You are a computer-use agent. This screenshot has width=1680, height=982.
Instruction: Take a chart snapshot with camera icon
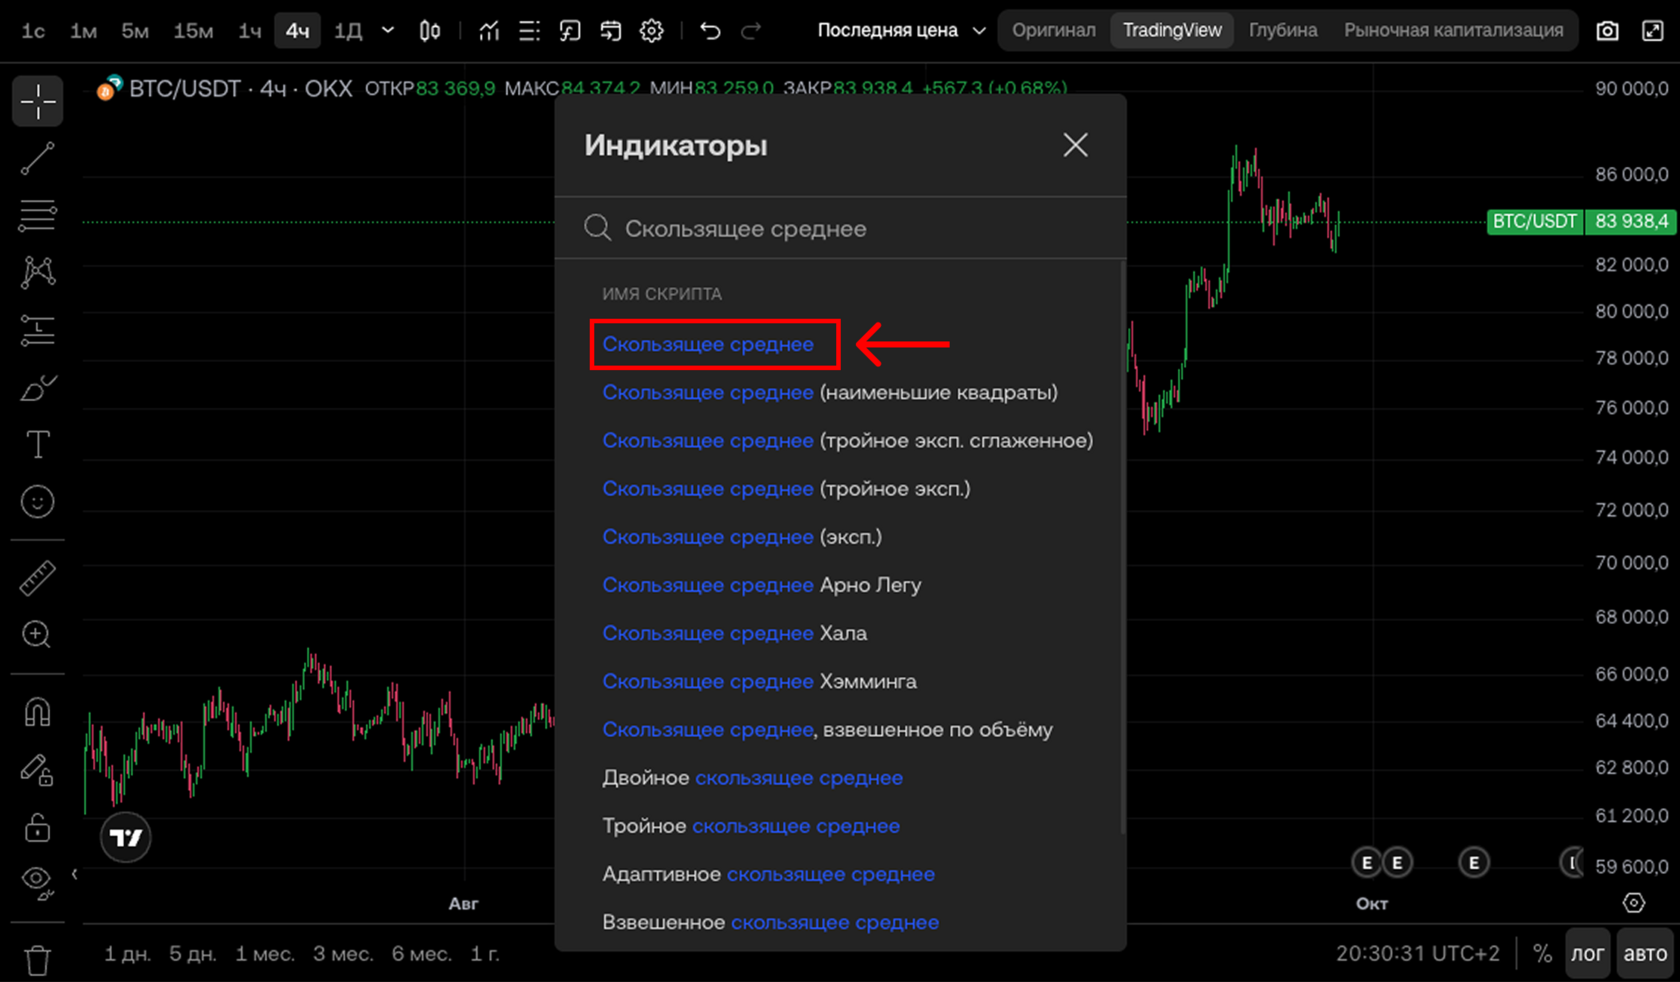(x=1607, y=31)
